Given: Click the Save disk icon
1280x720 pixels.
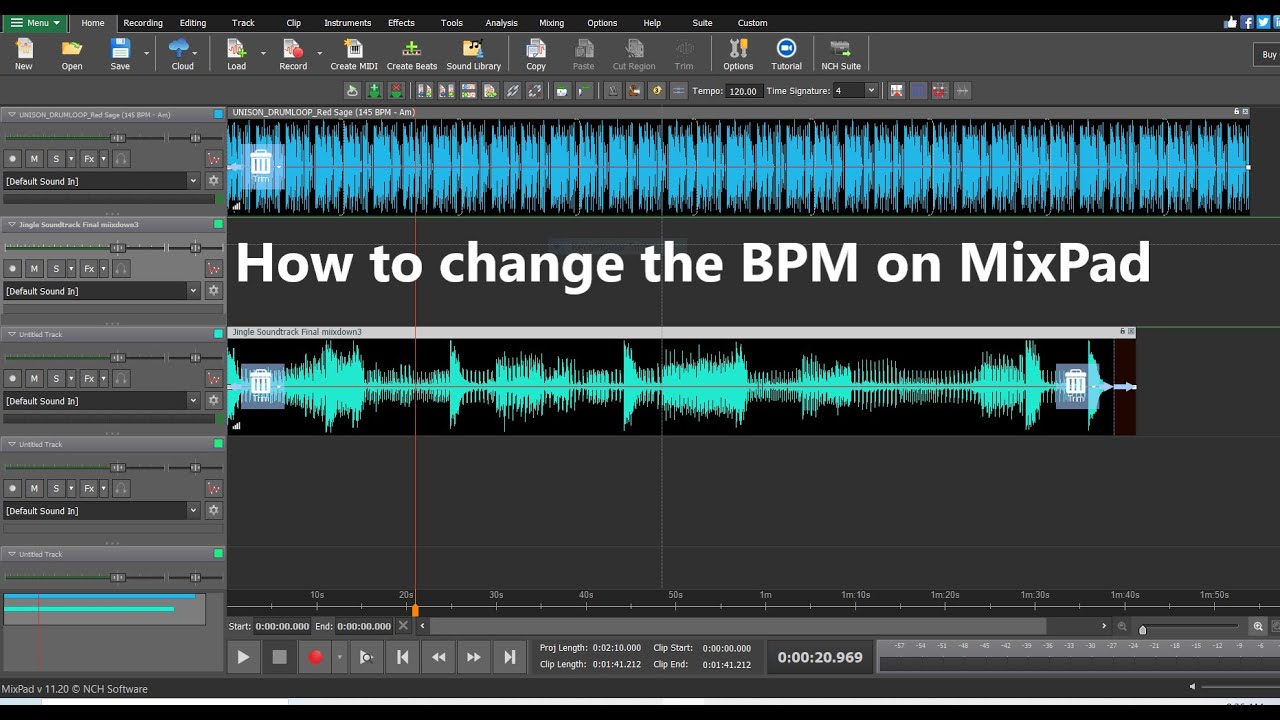Looking at the screenshot, I should 120,54.
